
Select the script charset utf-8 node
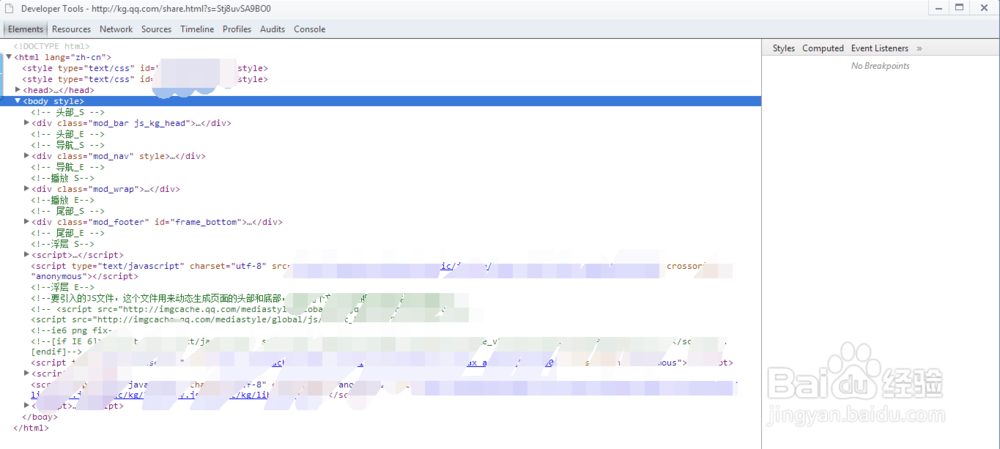click(x=381, y=271)
